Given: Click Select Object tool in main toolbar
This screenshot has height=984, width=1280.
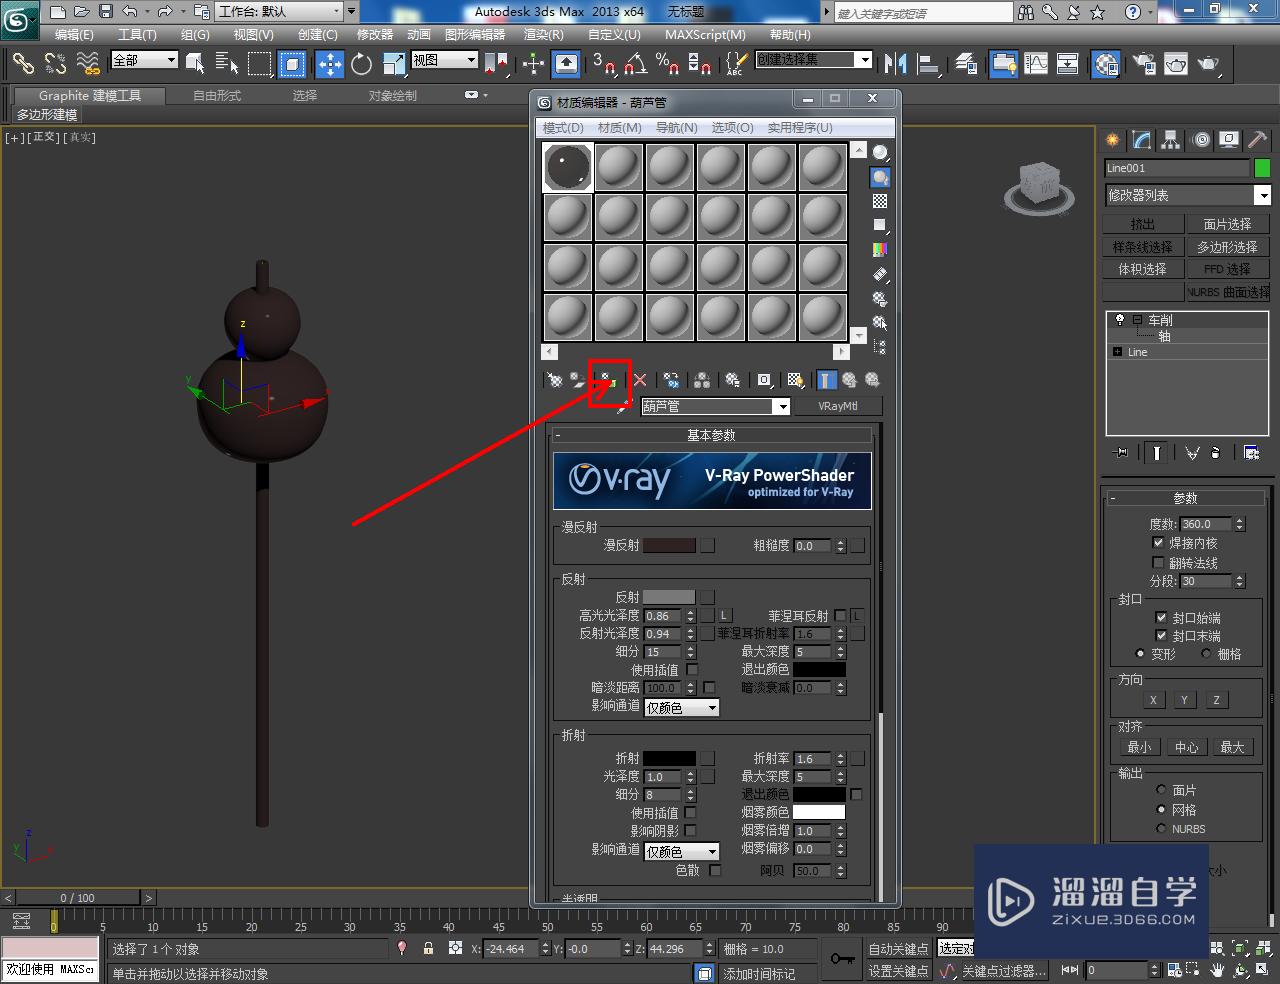Looking at the screenshot, I should pos(195,64).
